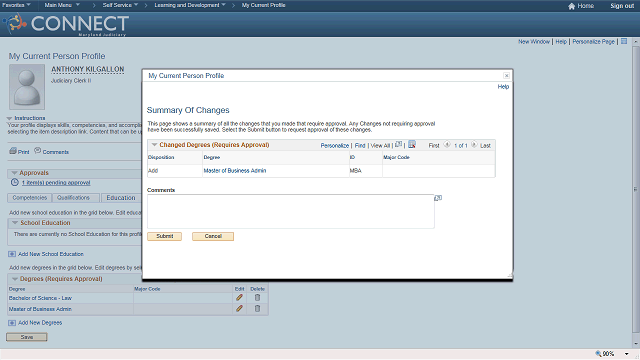Open the zoom level dropdown arrow
Viewport: 640px width, 360px height.
pyautogui.click(x=627, y=354)
